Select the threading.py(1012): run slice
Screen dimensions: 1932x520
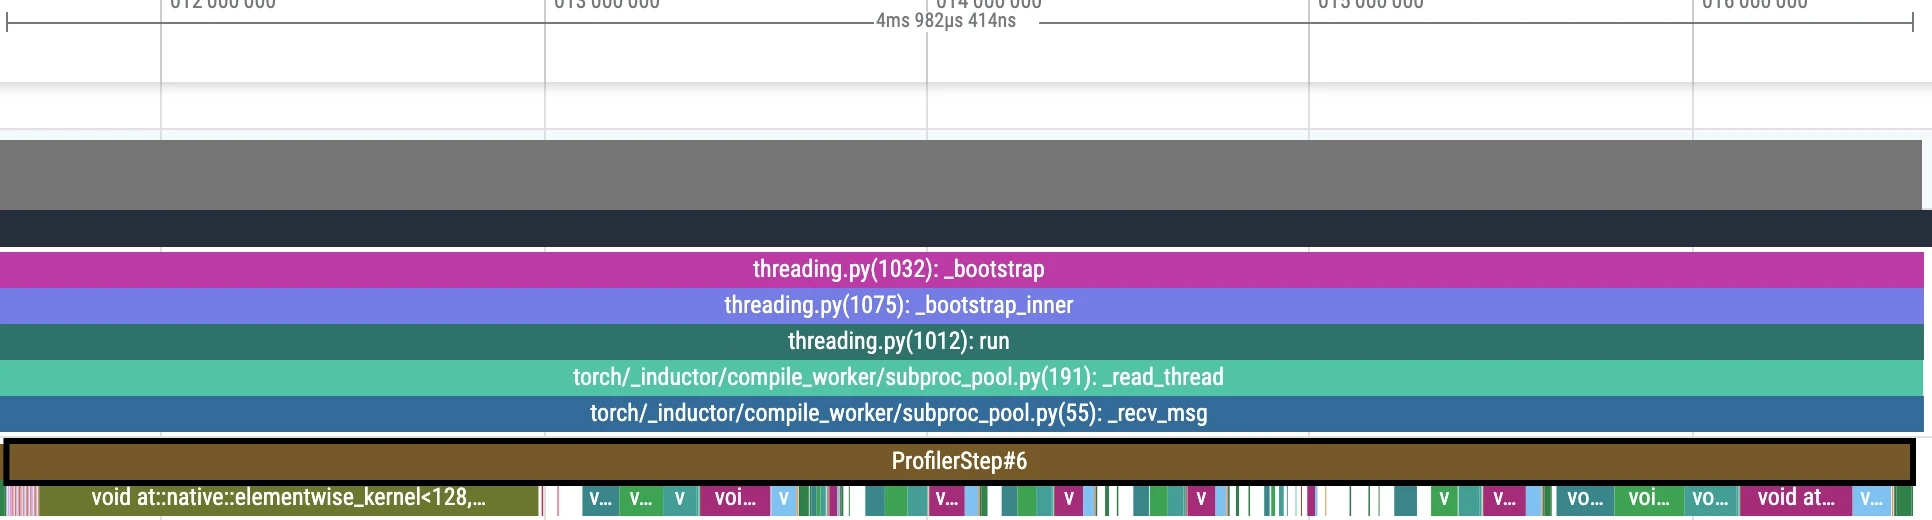tap(961, 341)
